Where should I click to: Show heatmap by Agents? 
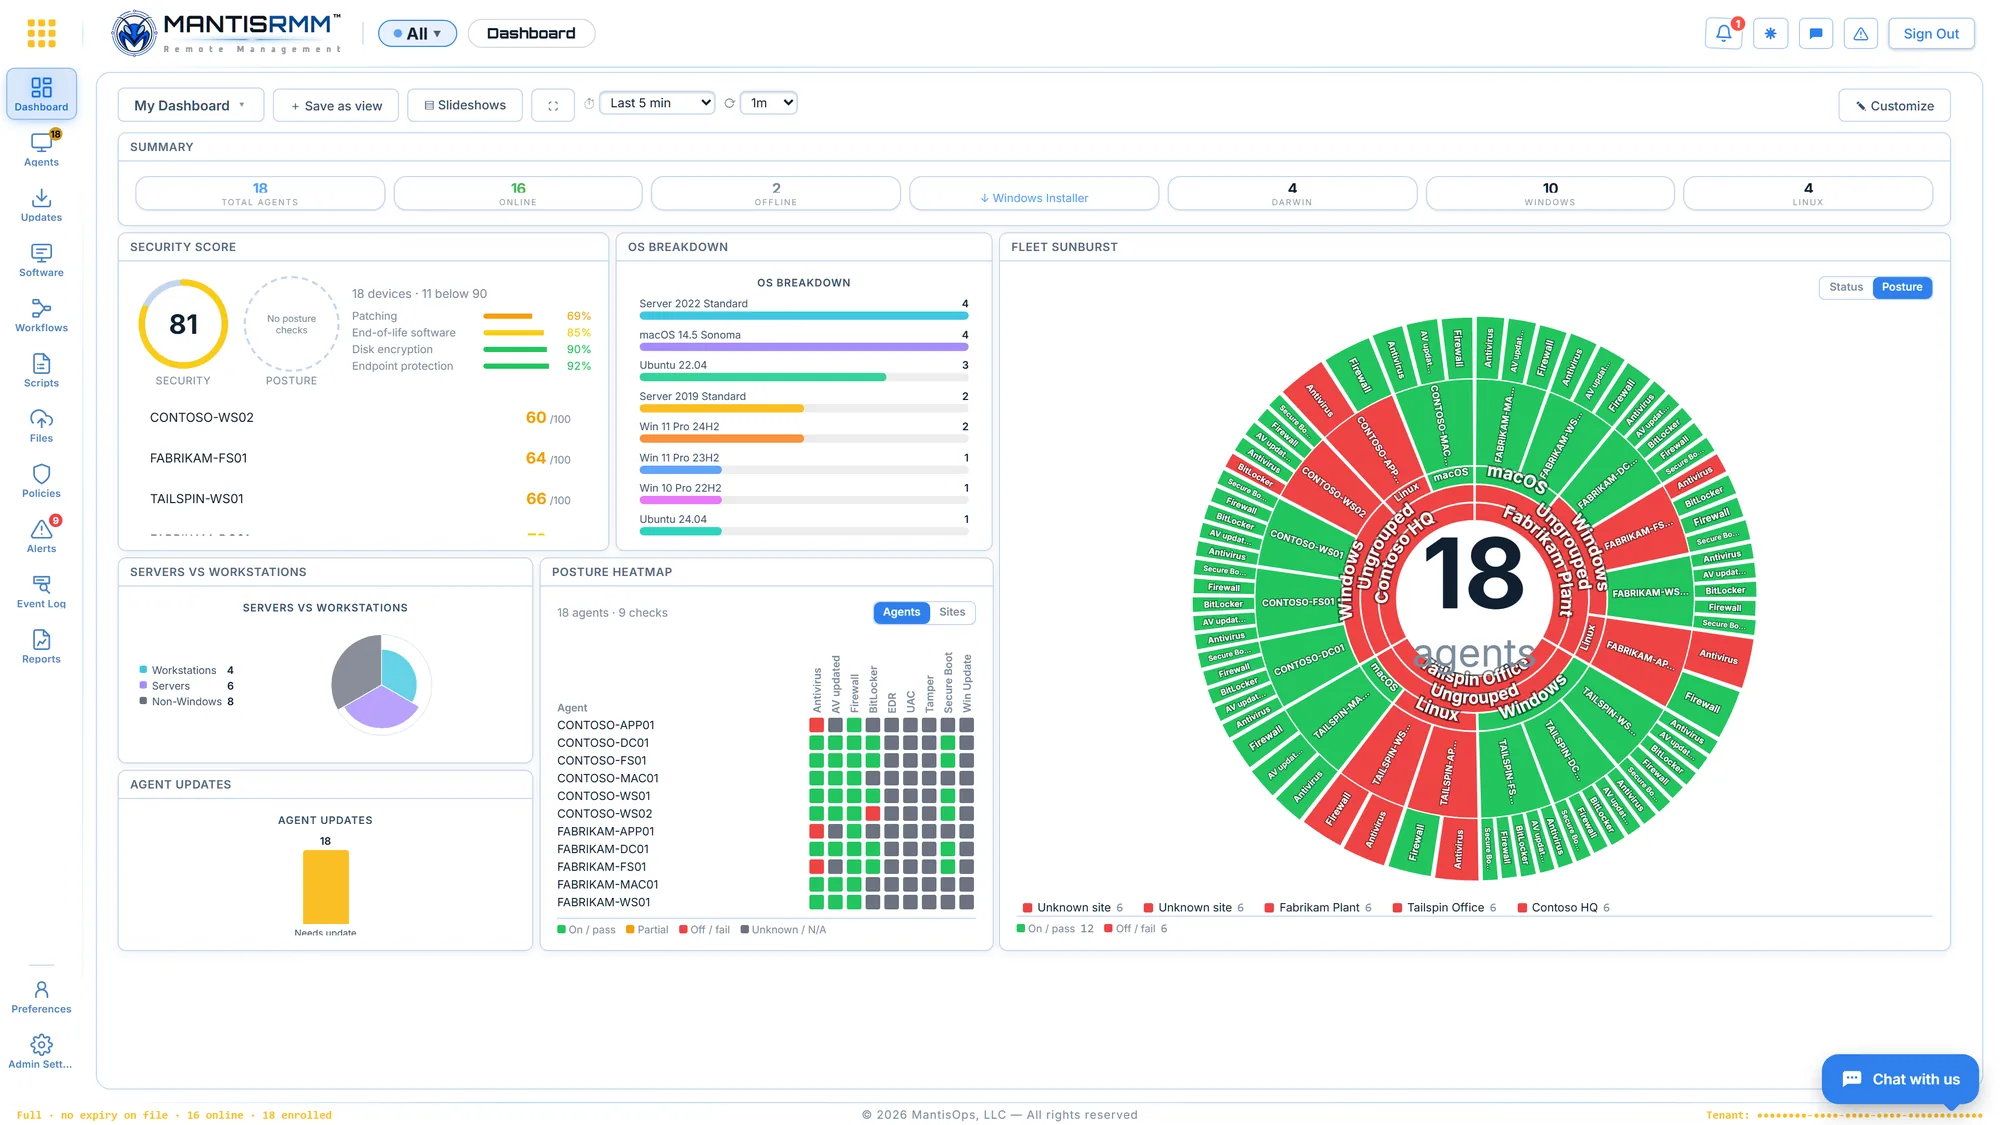pos(901,612)
